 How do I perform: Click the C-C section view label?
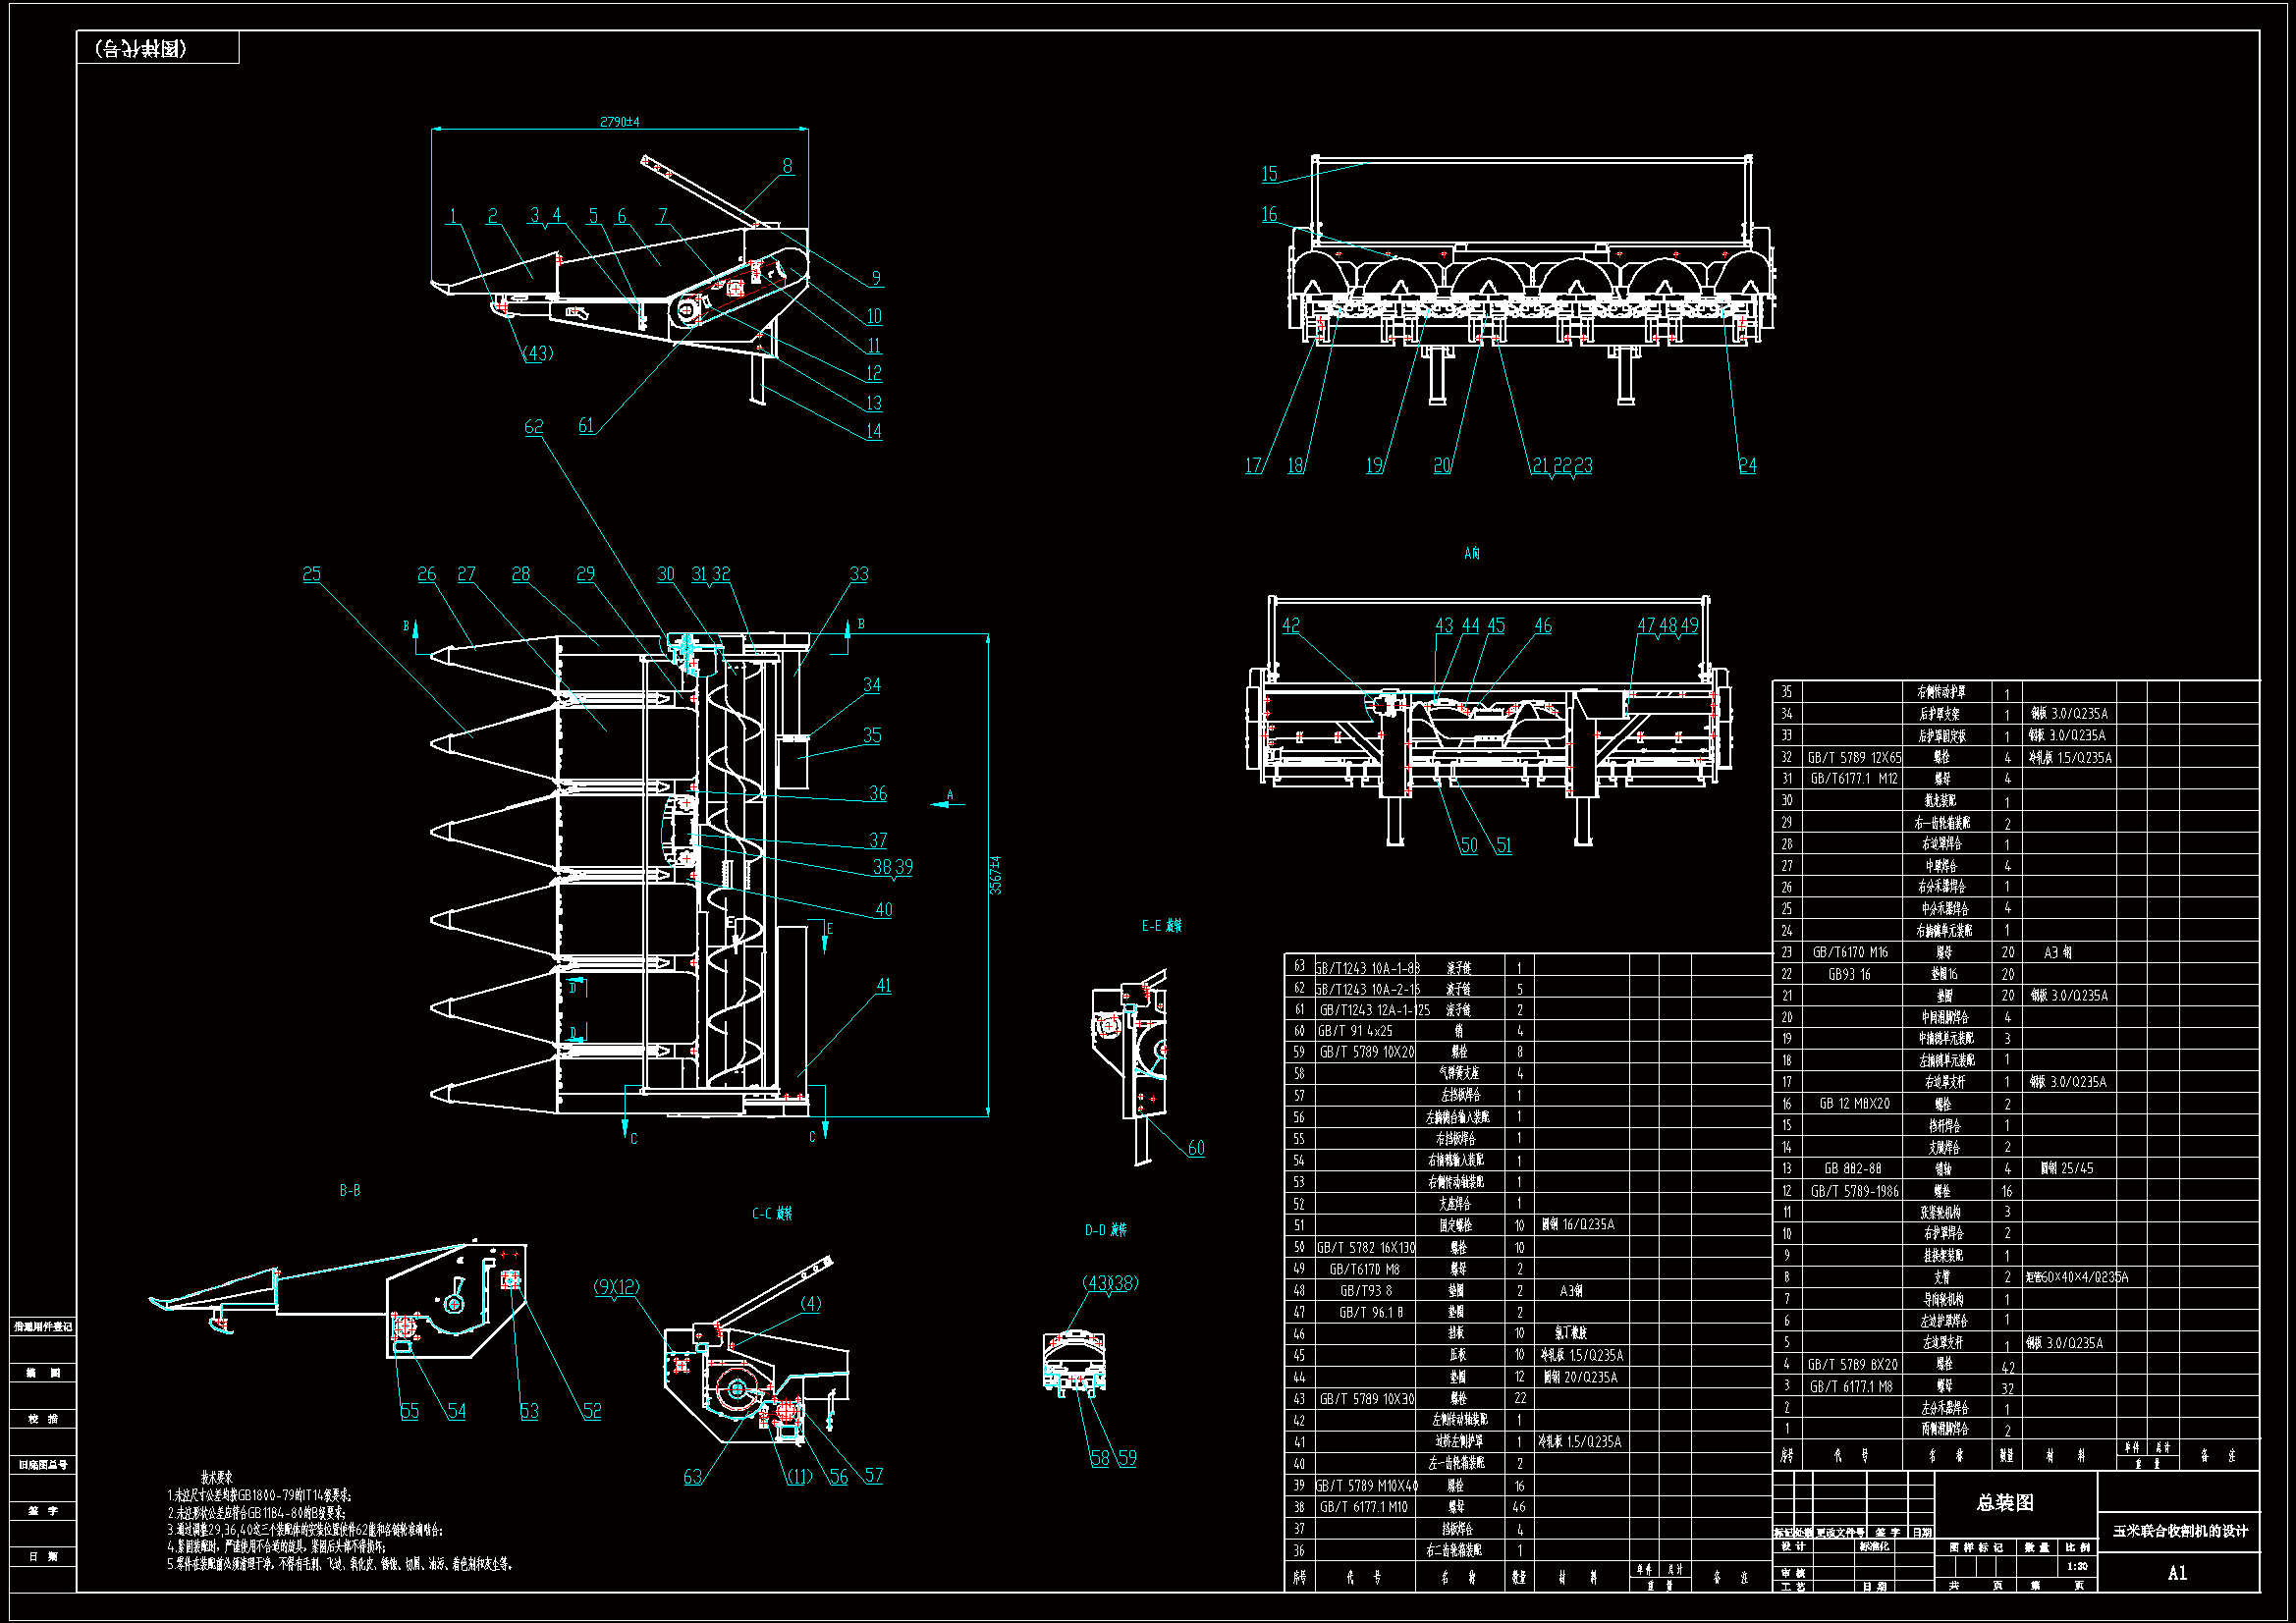771,1213
